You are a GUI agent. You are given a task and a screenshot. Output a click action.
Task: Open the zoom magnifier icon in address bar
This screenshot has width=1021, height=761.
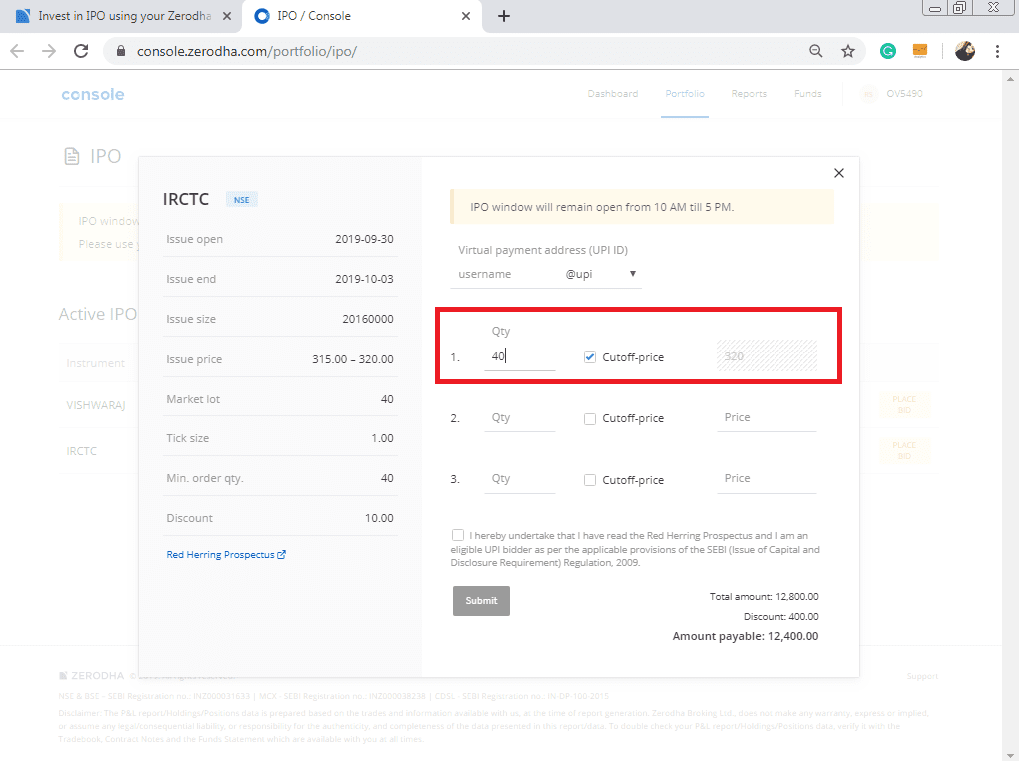[x=815, y=51]
